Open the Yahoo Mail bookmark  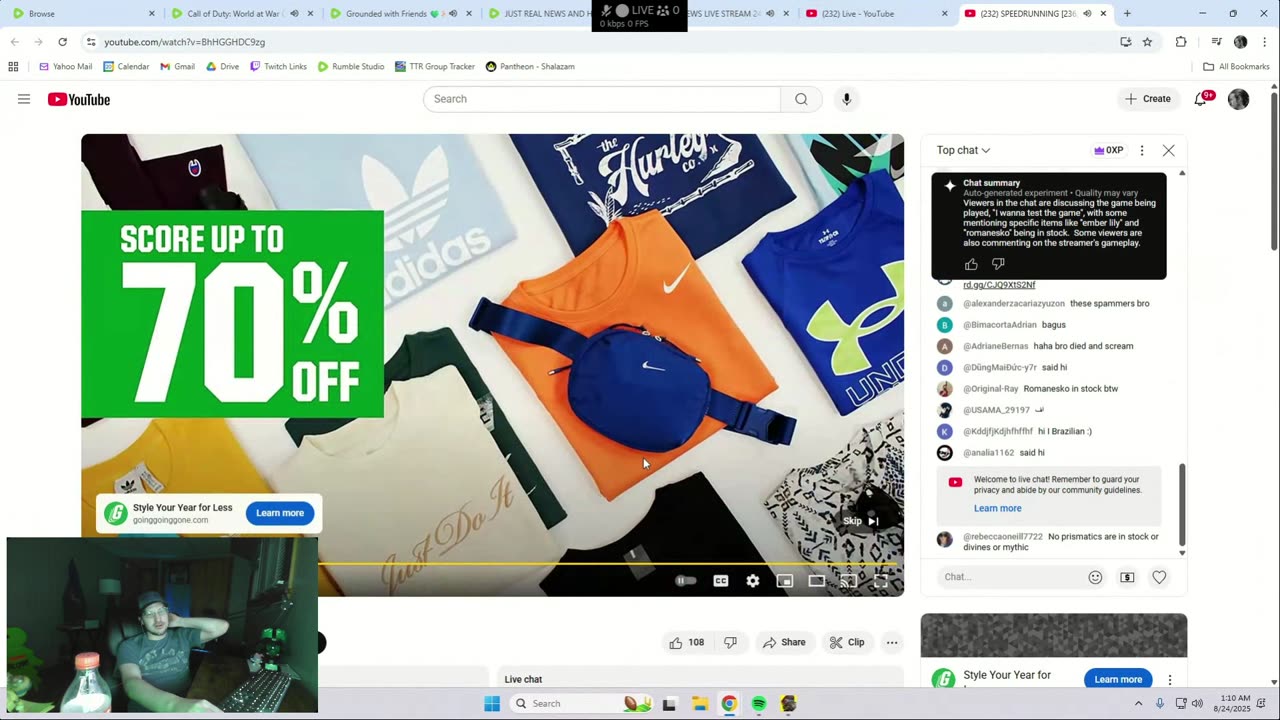[x=65, y=66]
